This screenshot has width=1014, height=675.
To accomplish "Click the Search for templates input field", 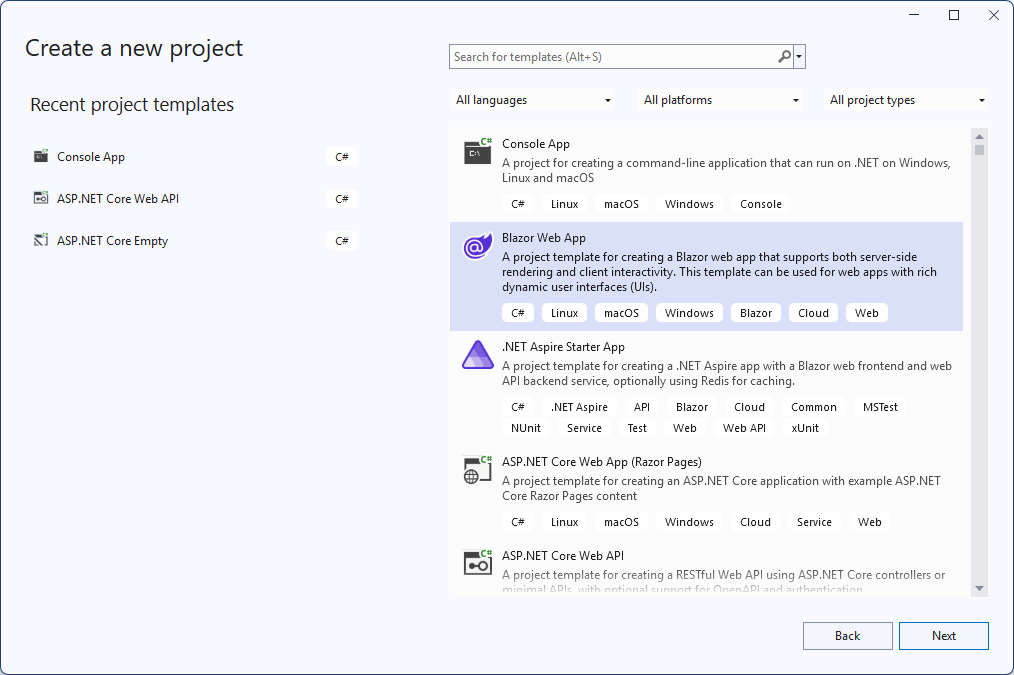I will coord(600,57).
